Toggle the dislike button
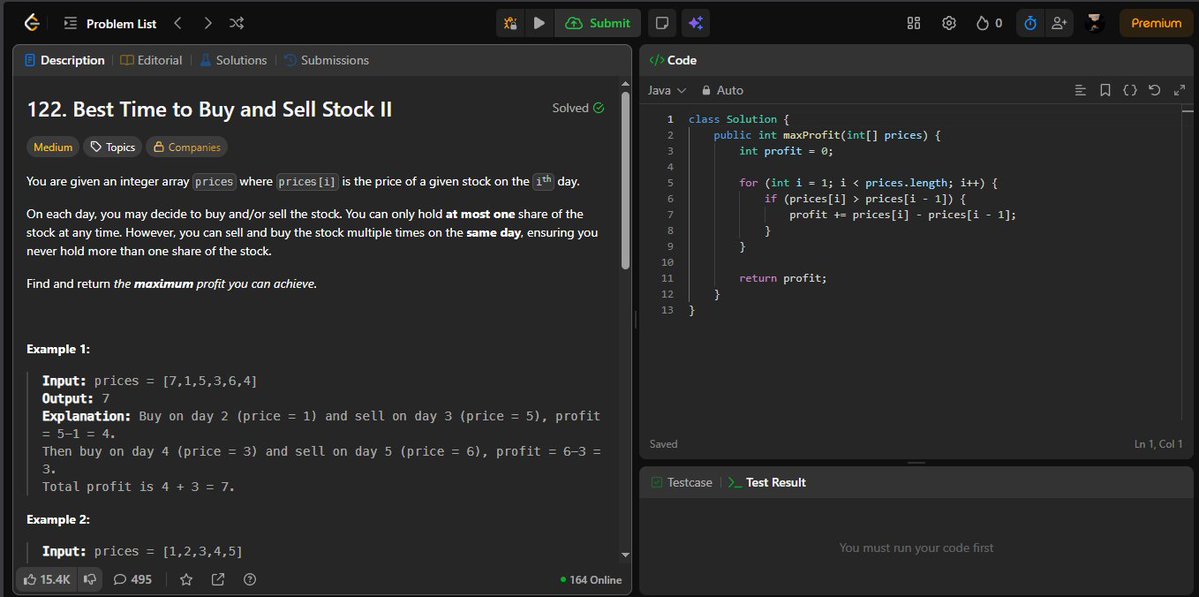1199x597 pixels. (89, 578)
